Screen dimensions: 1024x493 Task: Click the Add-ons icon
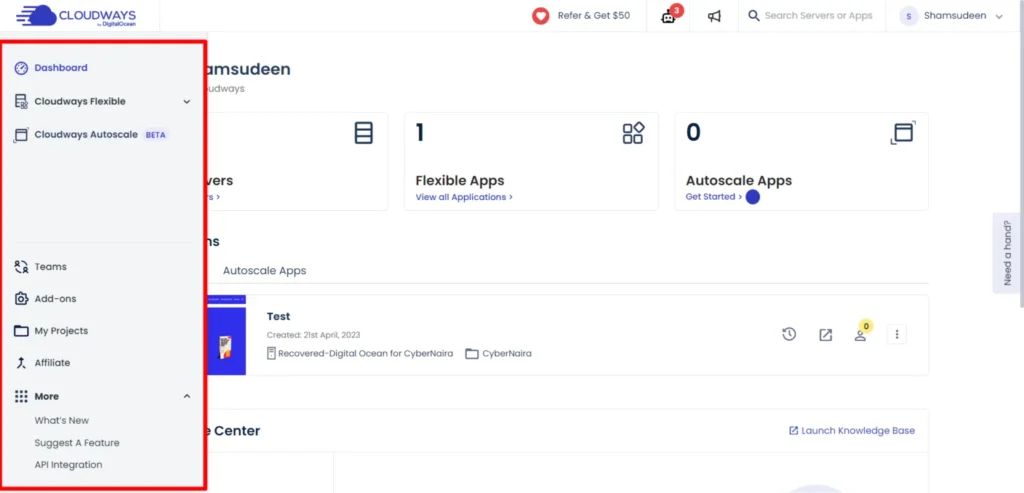22,299
